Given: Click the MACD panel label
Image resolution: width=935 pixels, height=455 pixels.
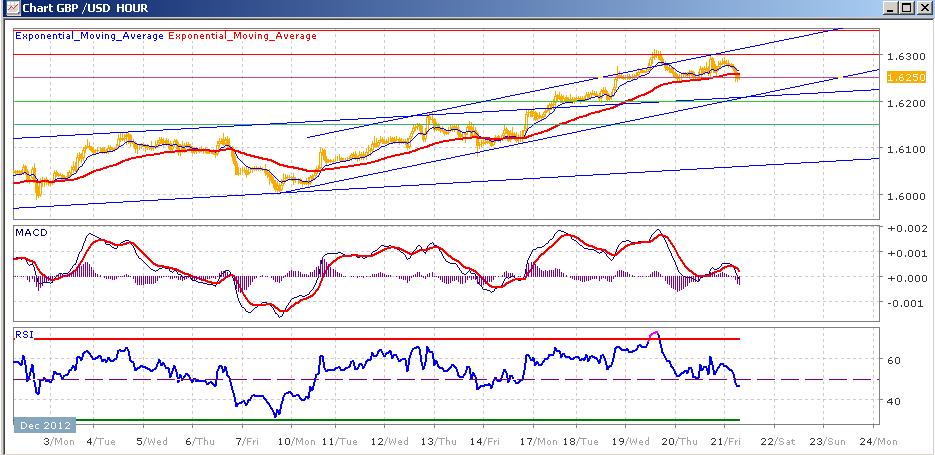Looking at the screenshot, I should click(x=31, y=232).
